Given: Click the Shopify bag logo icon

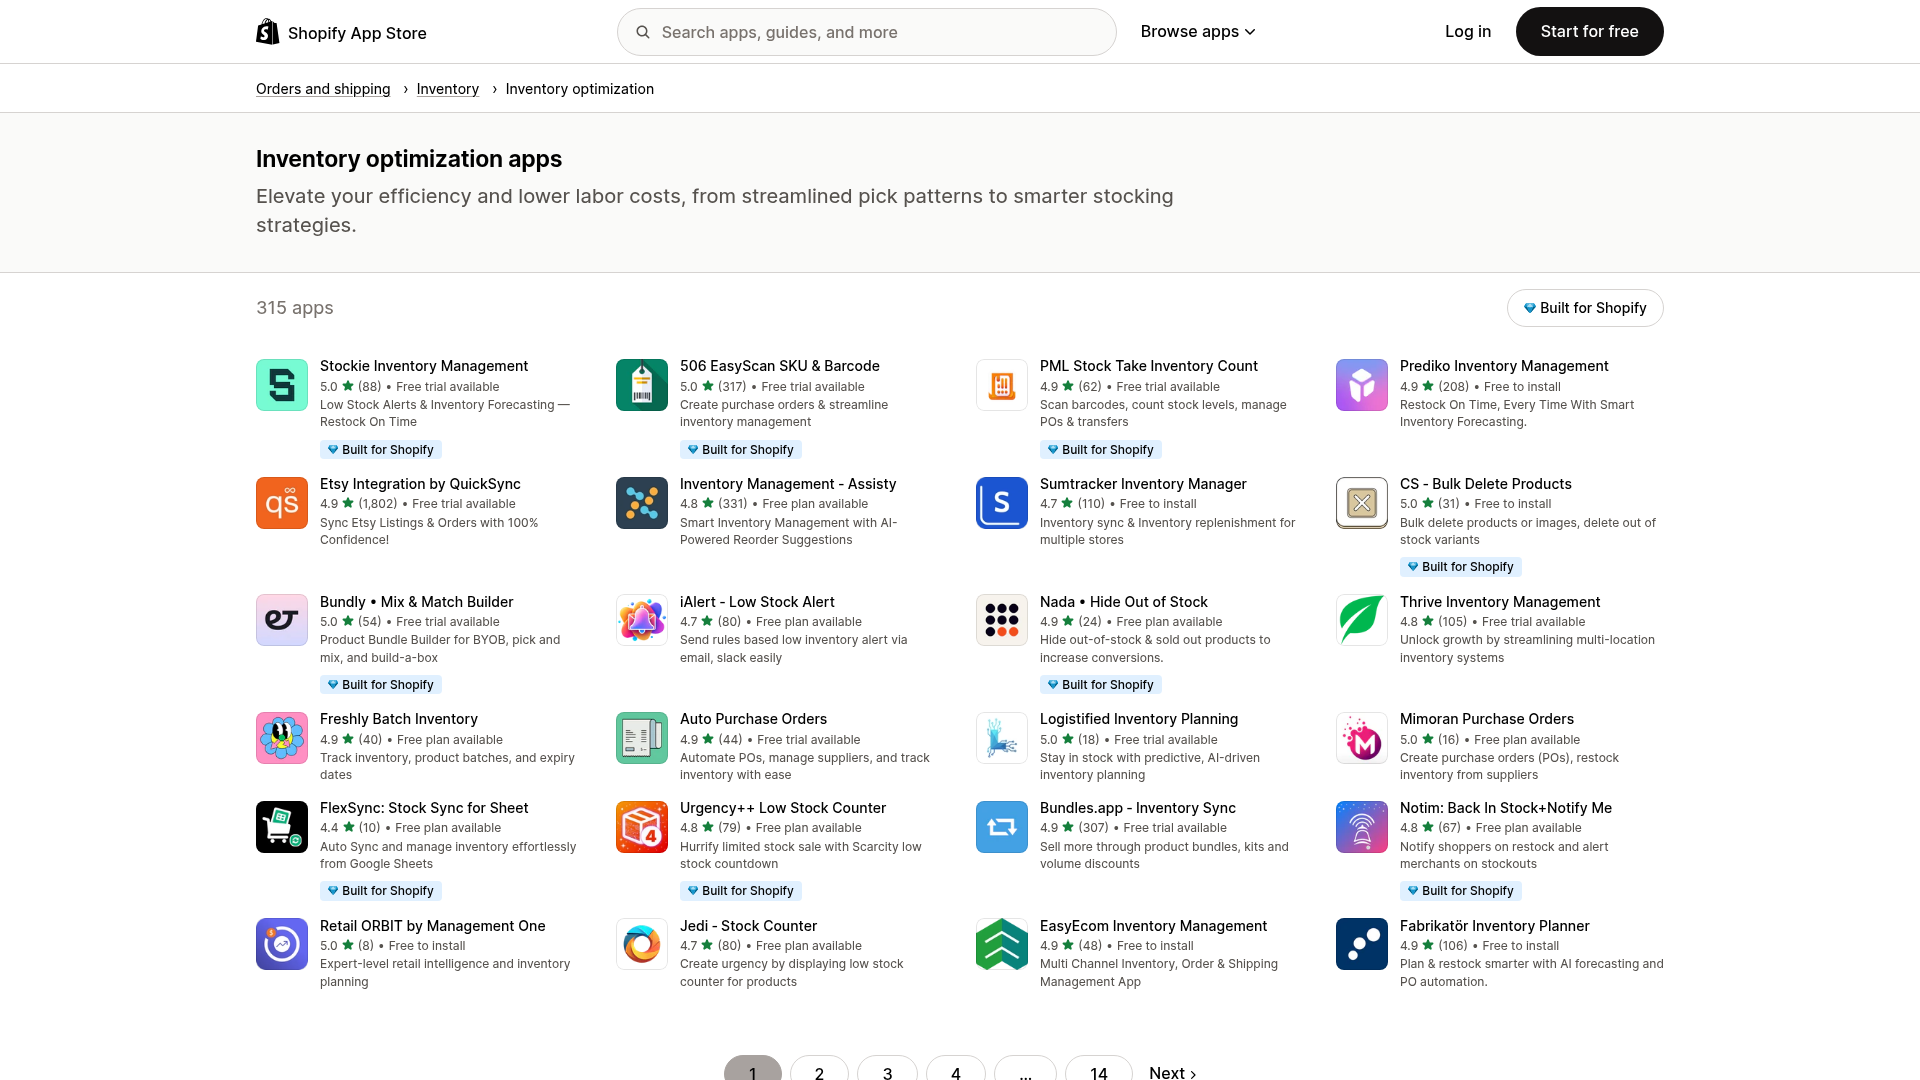Looking at the screenshot, I should click(268, 32).
